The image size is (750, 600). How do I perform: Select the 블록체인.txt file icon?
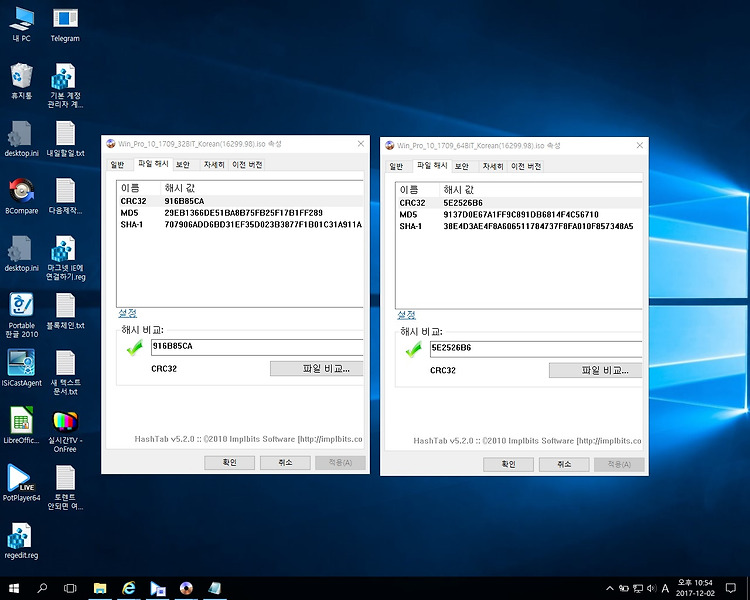click(x=65, y=311)
